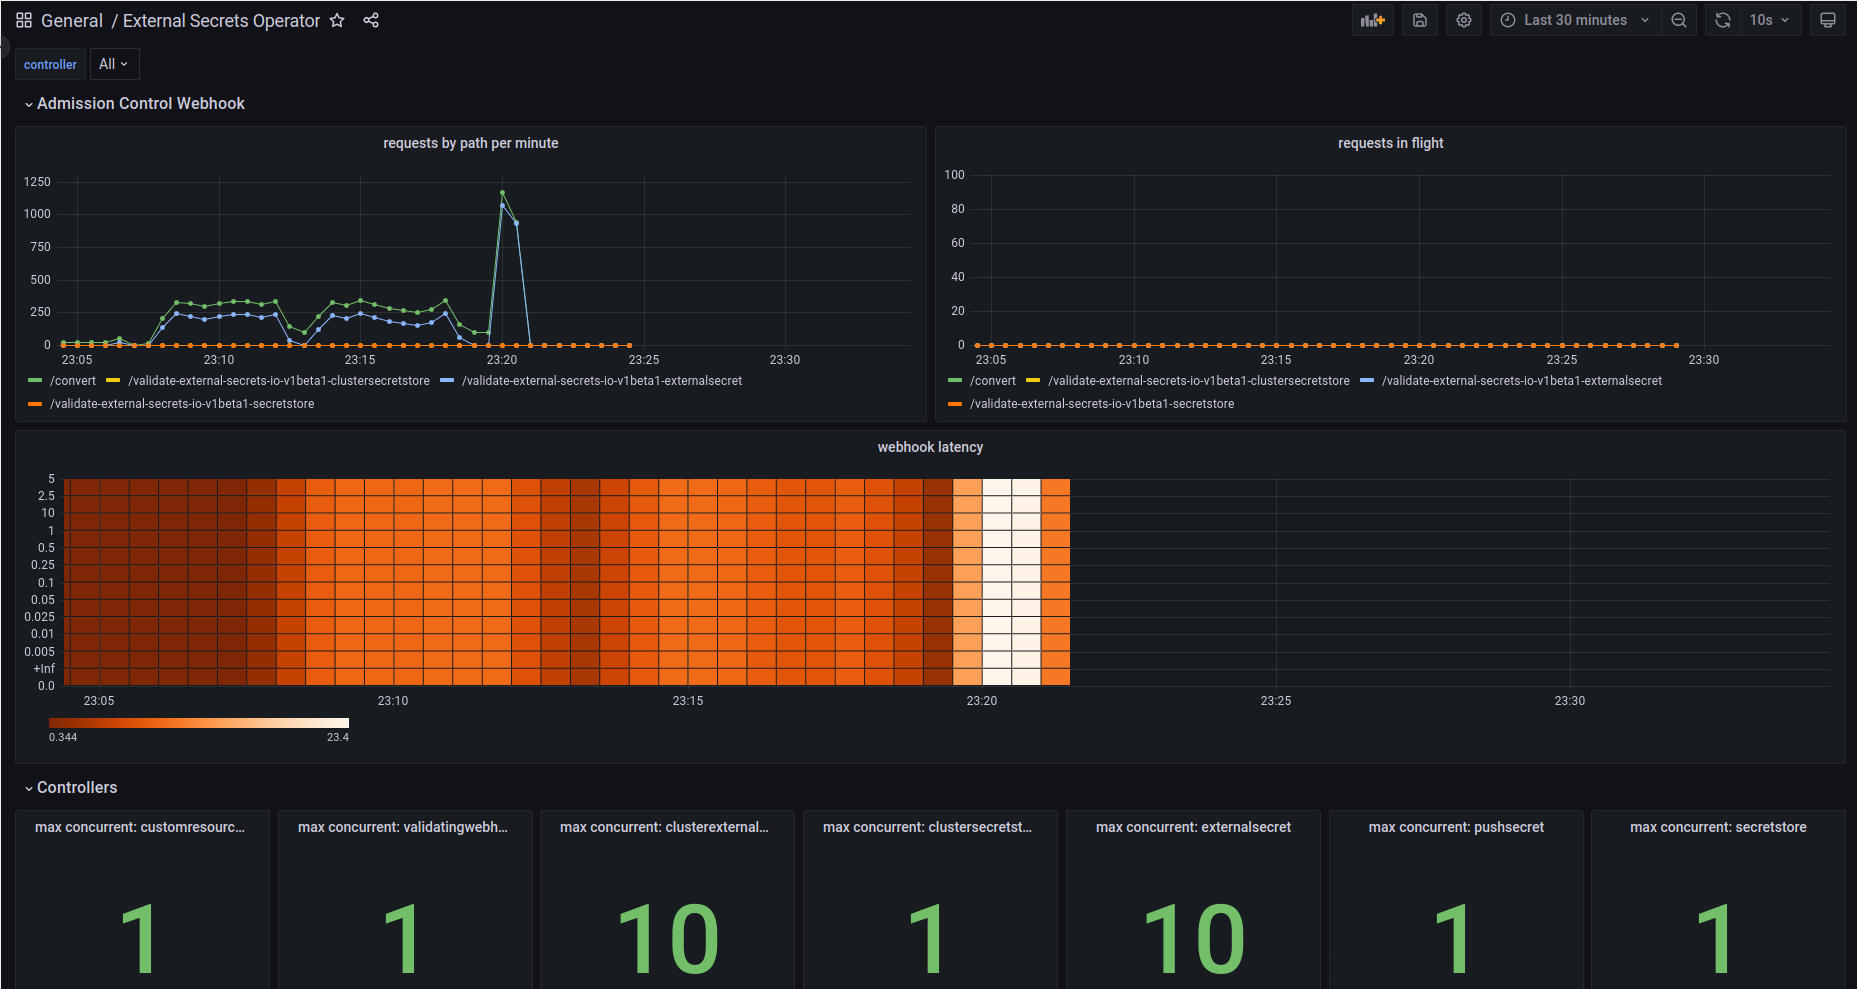The height and width of the screenshot is (989, 1857).
Task: Open the dashboards grid icon
Action: (x=22, y=19)
